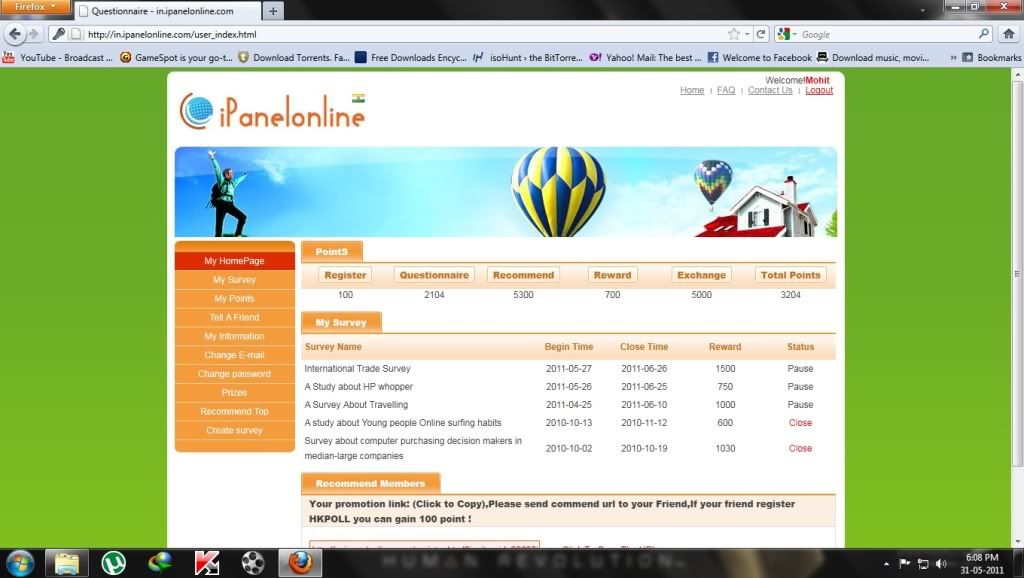This screenshot has height=578, width=1024.
Task: Click the Exchange points button
Action: 701,275
